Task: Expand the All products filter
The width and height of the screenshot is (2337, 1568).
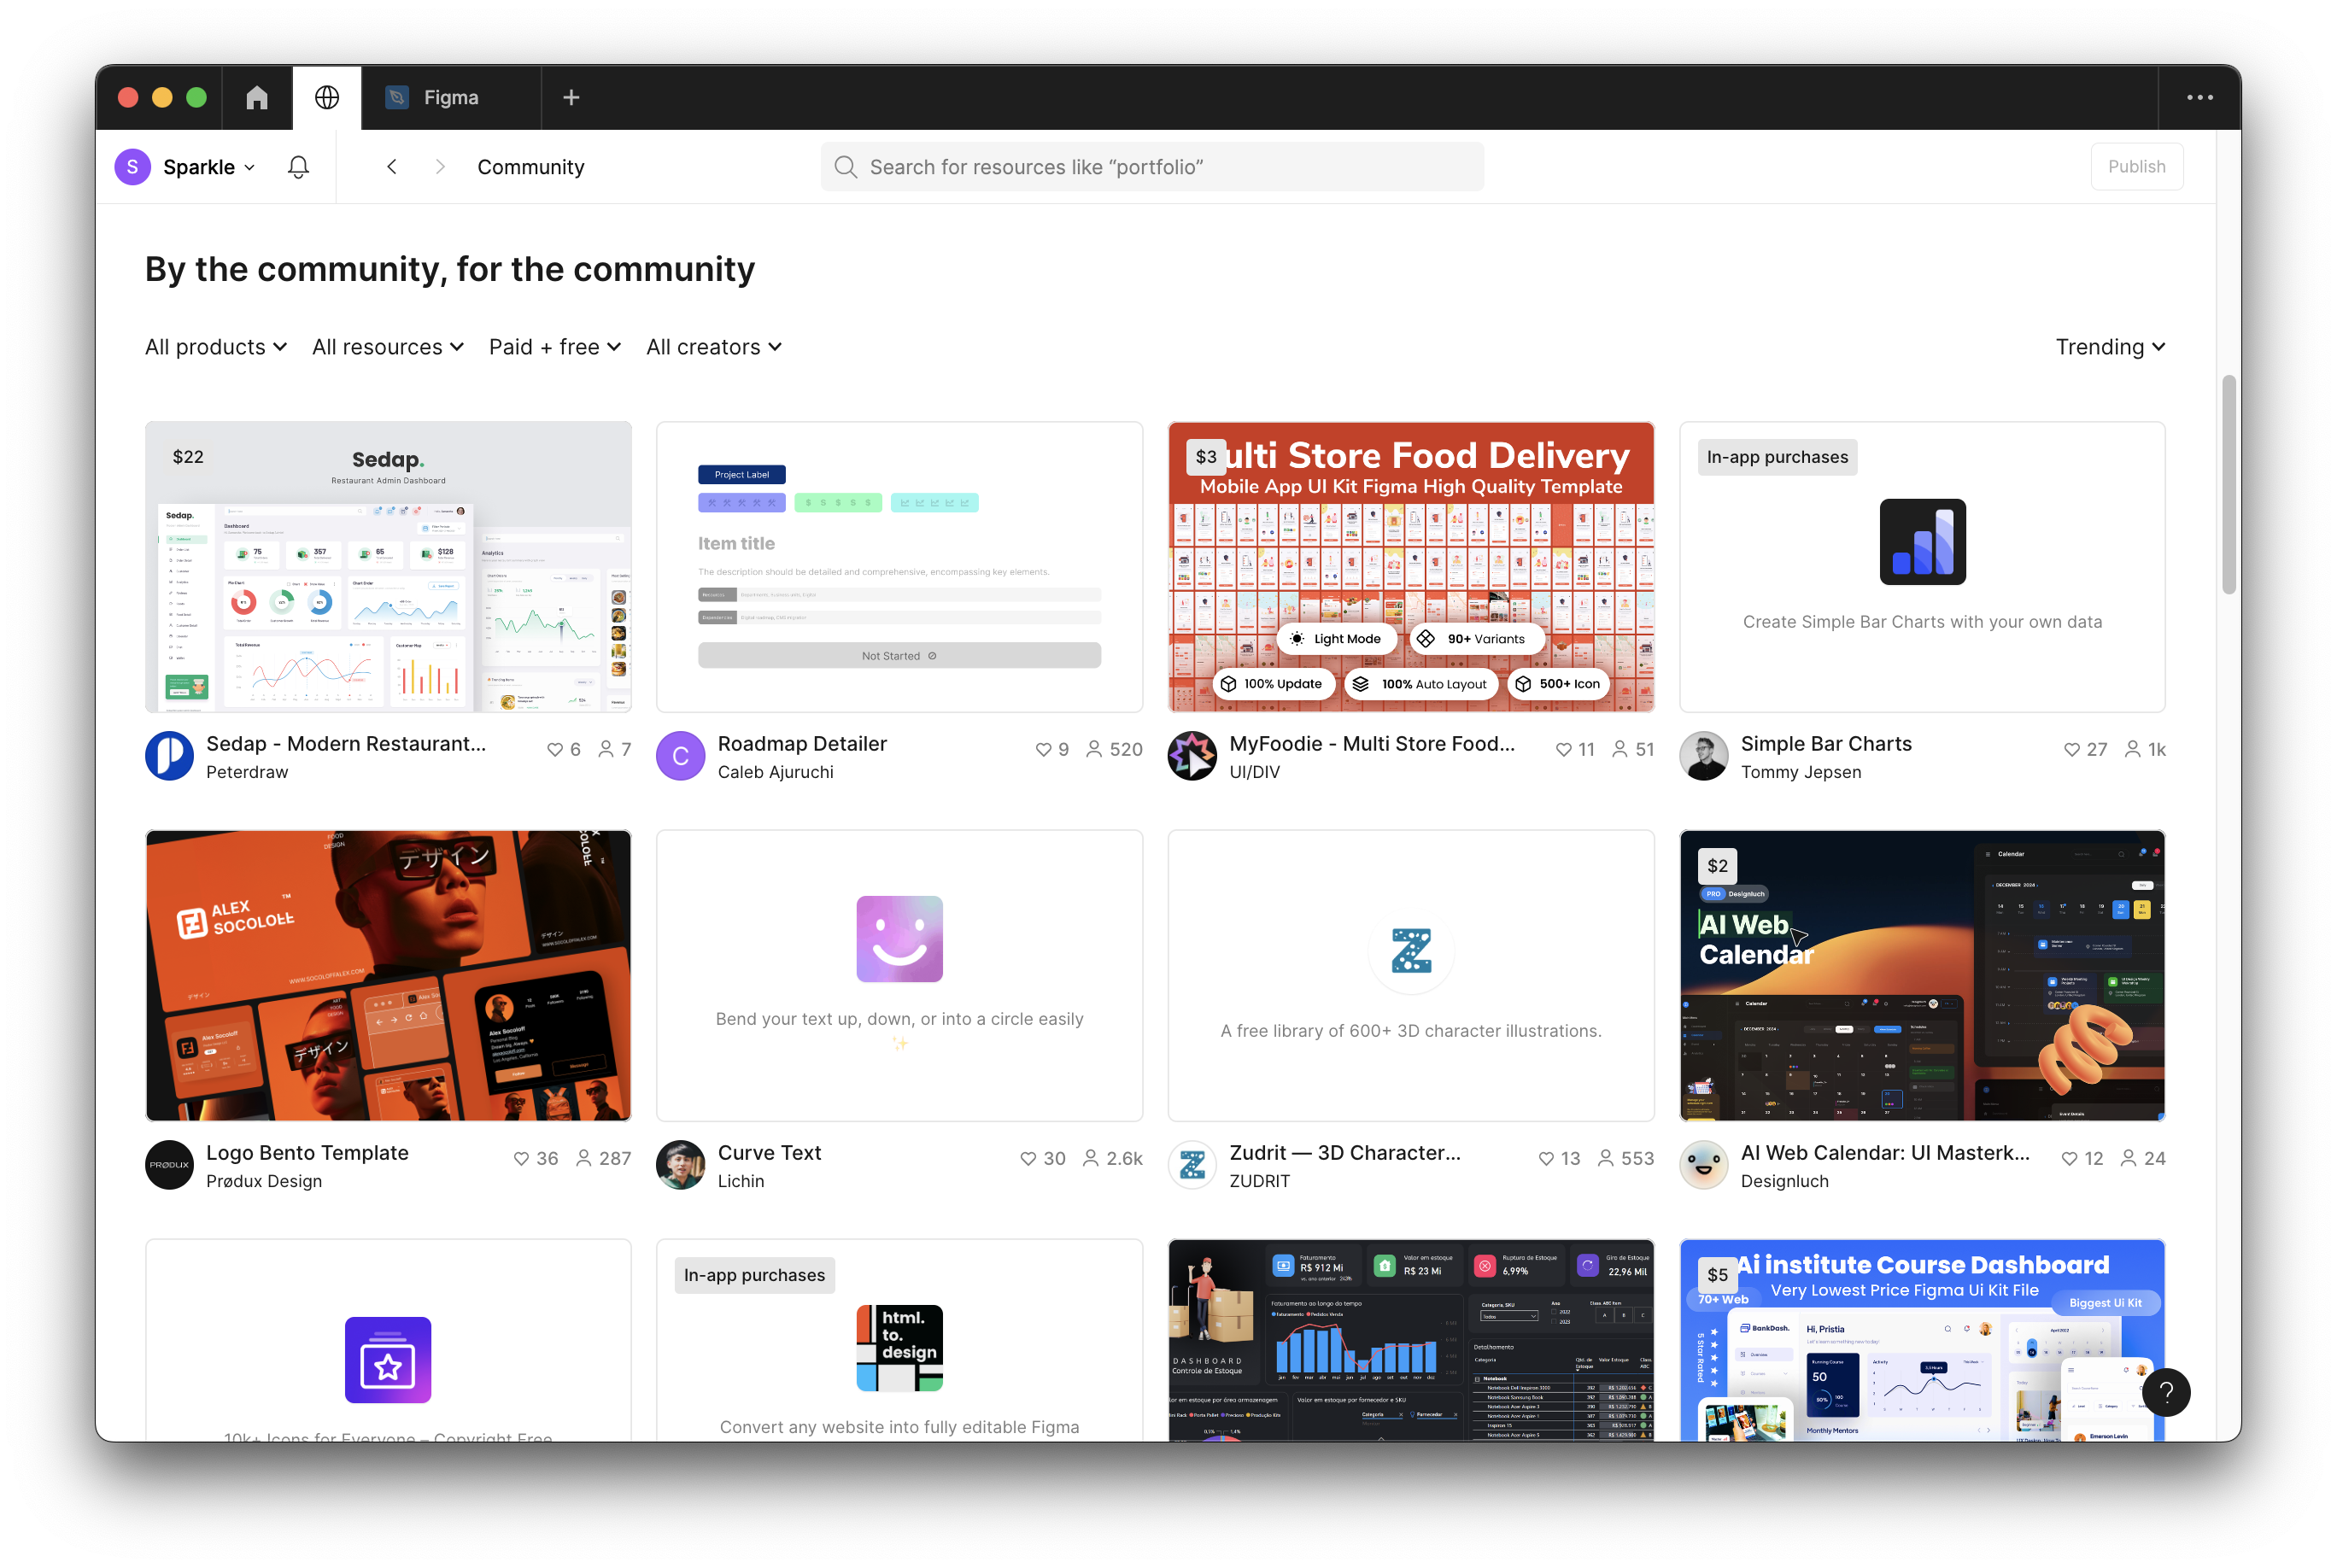Action: click(216, 347)
